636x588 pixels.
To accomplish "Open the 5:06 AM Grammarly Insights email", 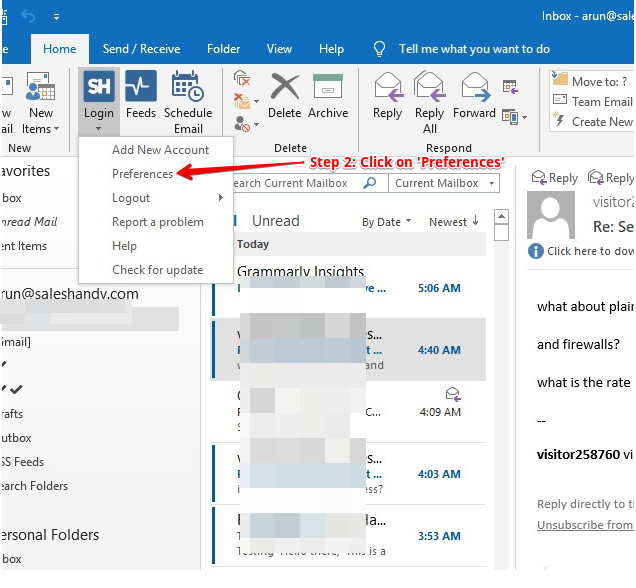I will pos(349,287).
